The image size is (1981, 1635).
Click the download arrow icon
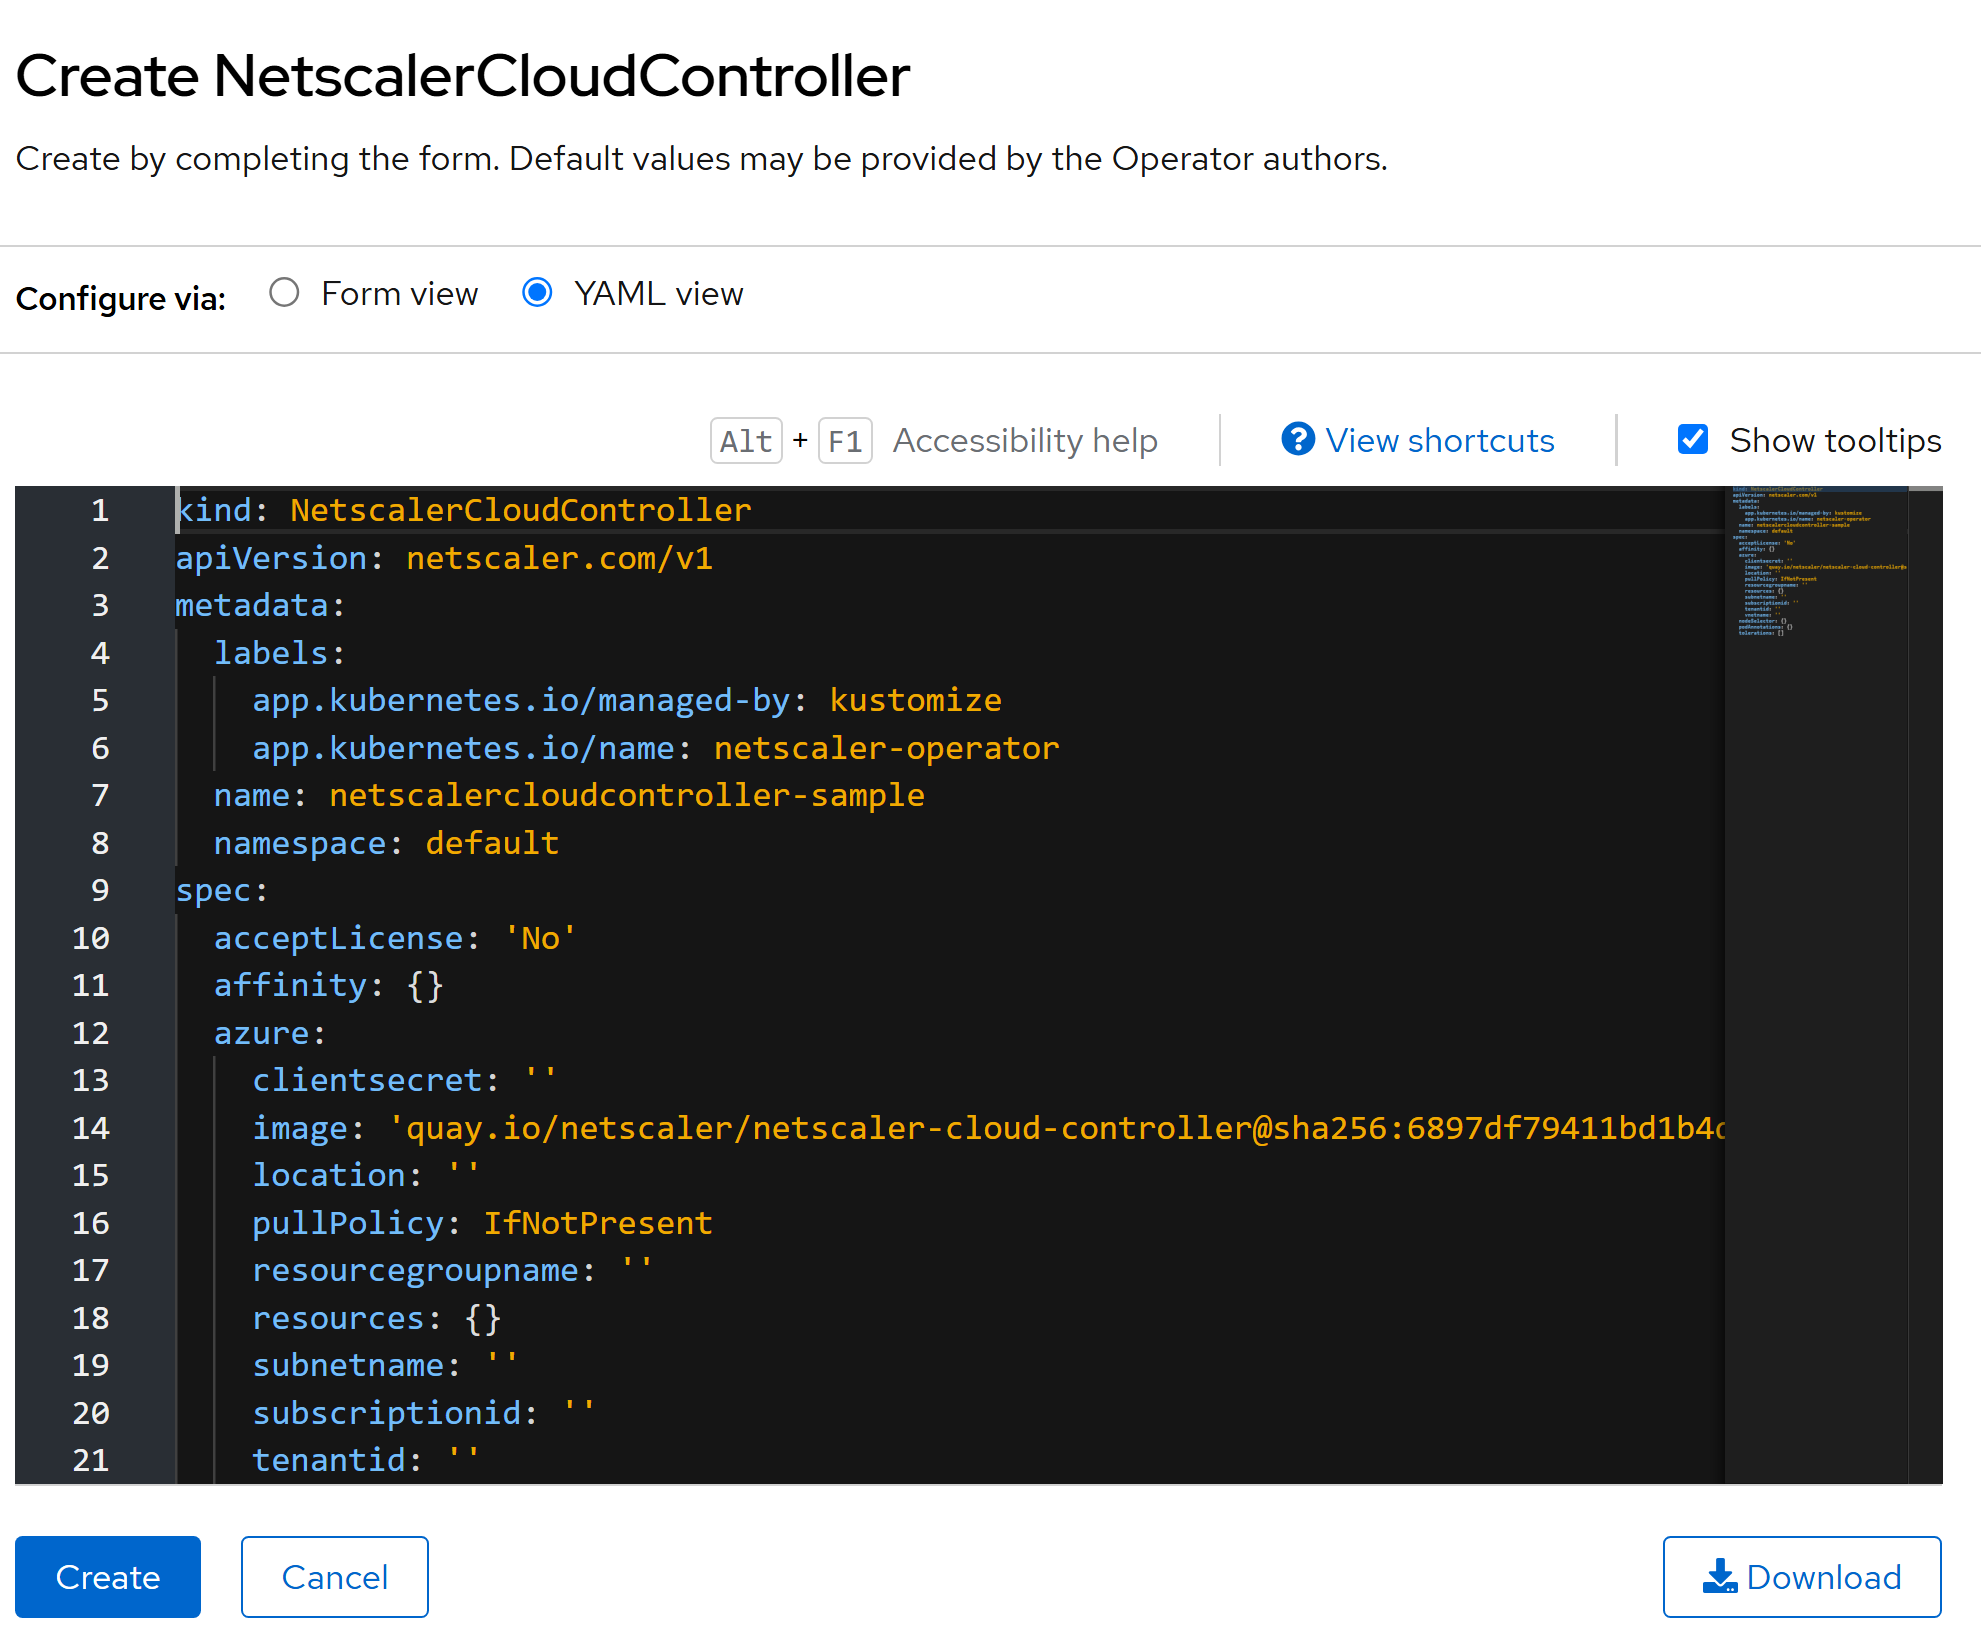tap(1720, 1577)
